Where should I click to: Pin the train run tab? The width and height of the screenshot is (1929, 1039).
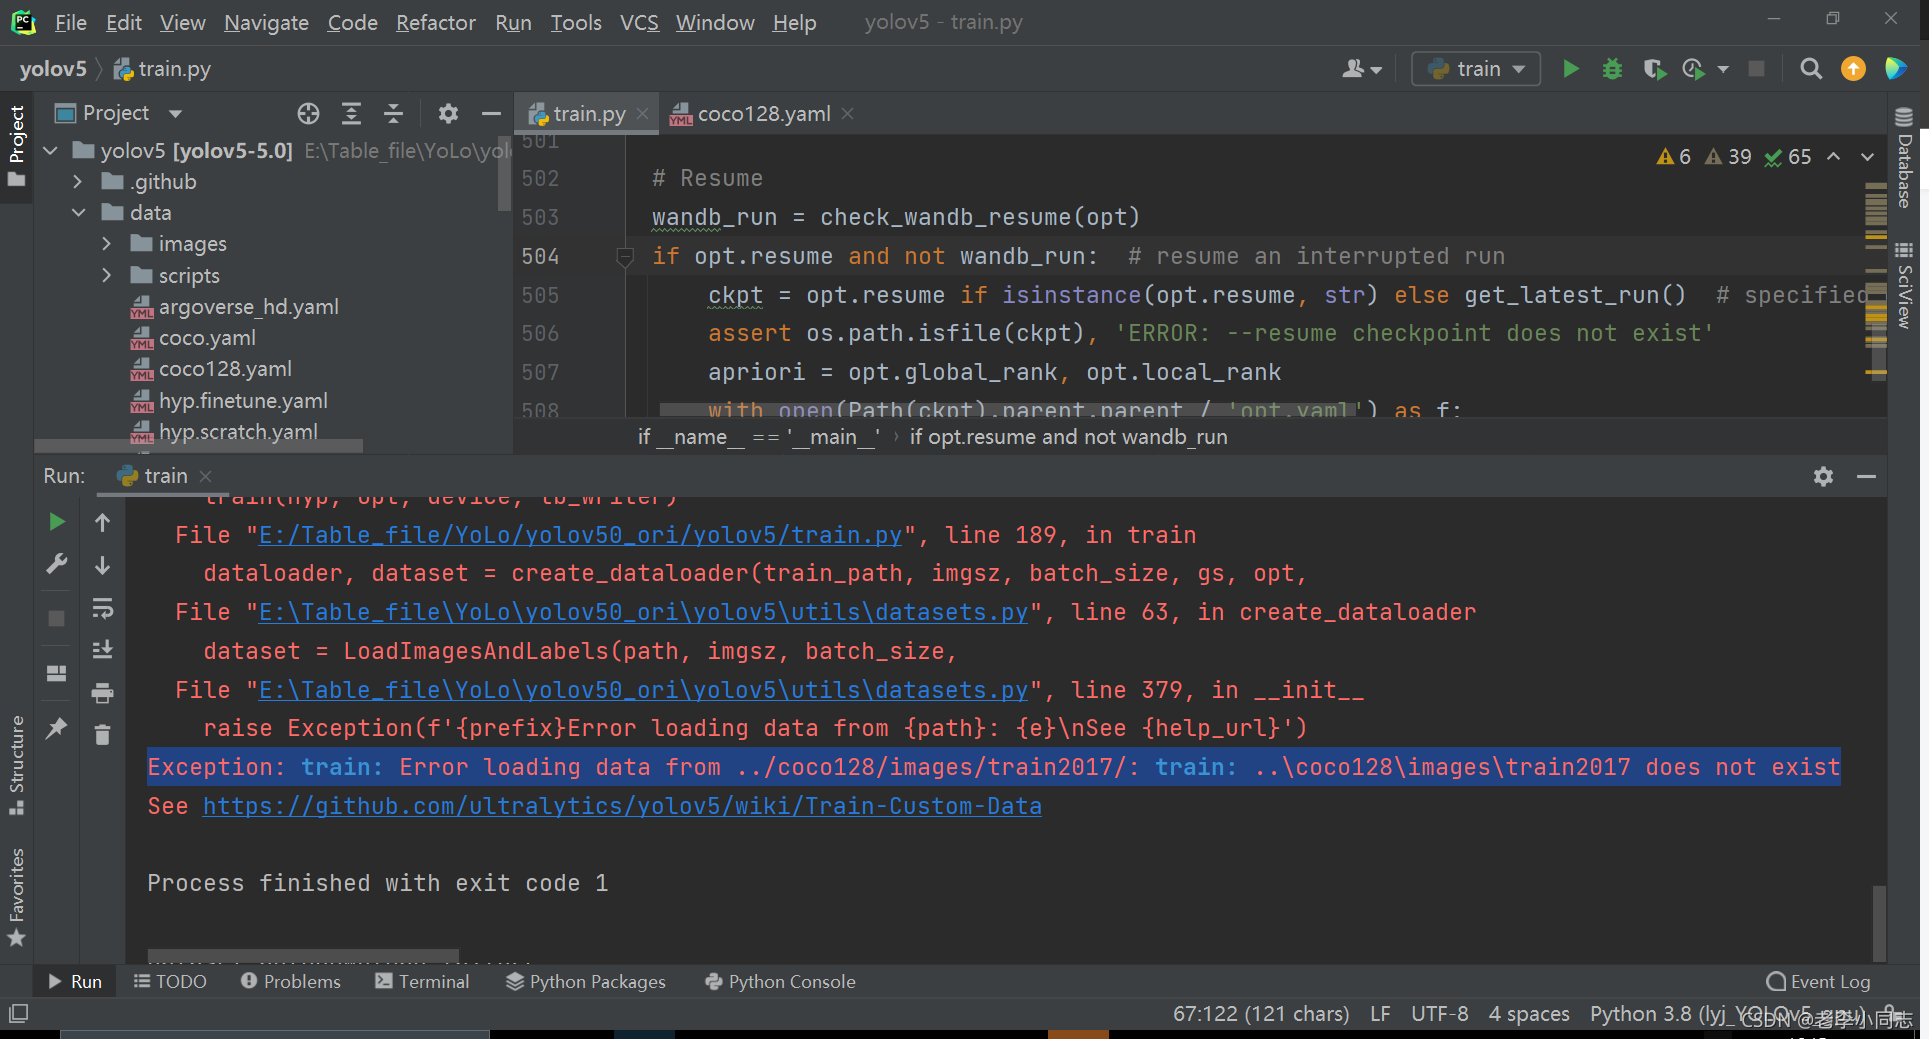point(57,729)
